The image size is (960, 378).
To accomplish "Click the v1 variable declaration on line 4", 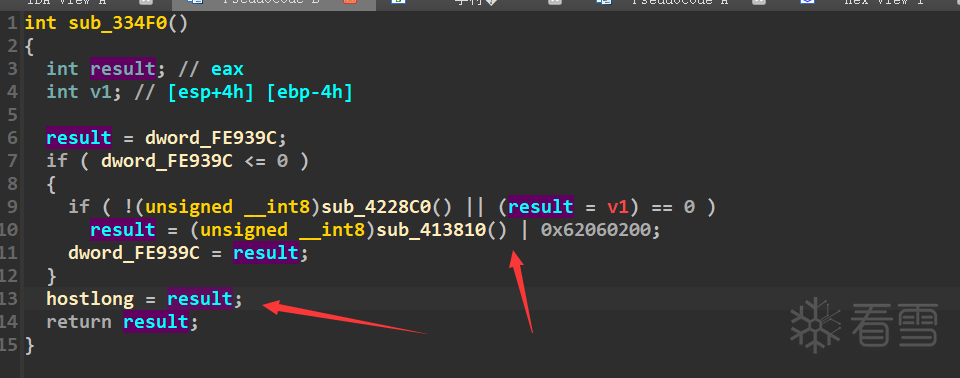I will tap(102, 92).
